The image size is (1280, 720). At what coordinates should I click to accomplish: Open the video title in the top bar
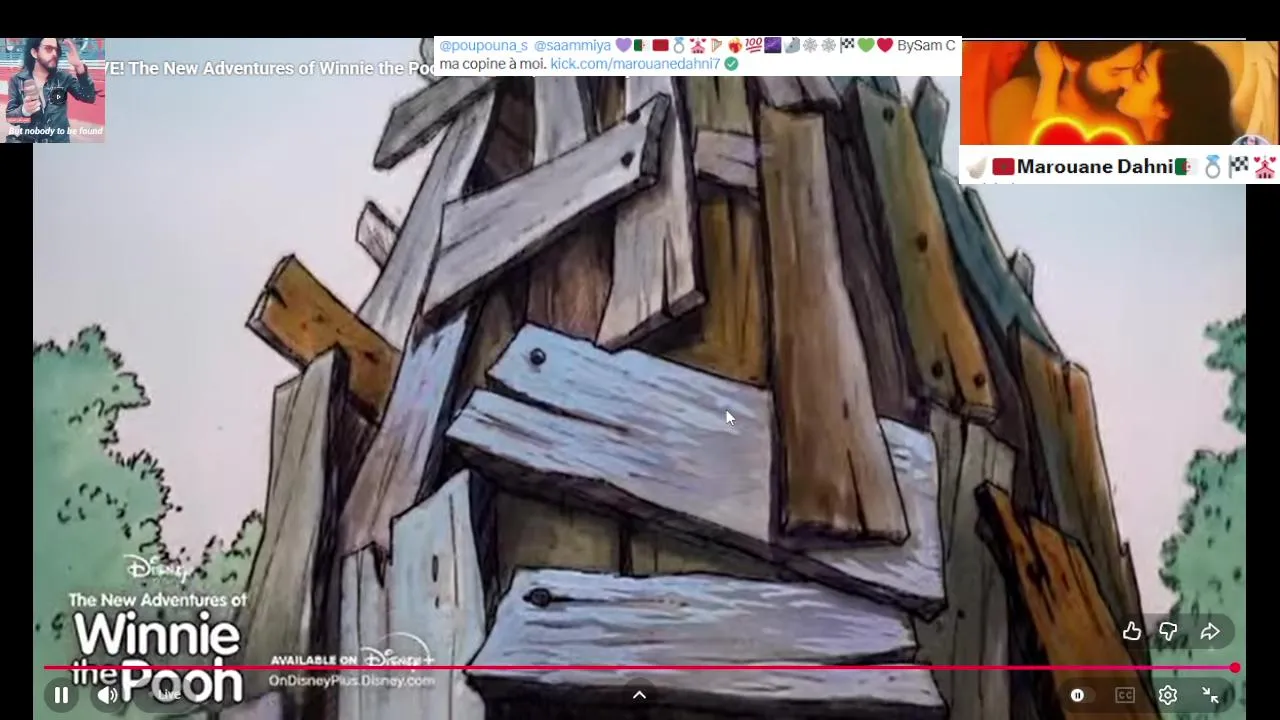coord(270,68)
